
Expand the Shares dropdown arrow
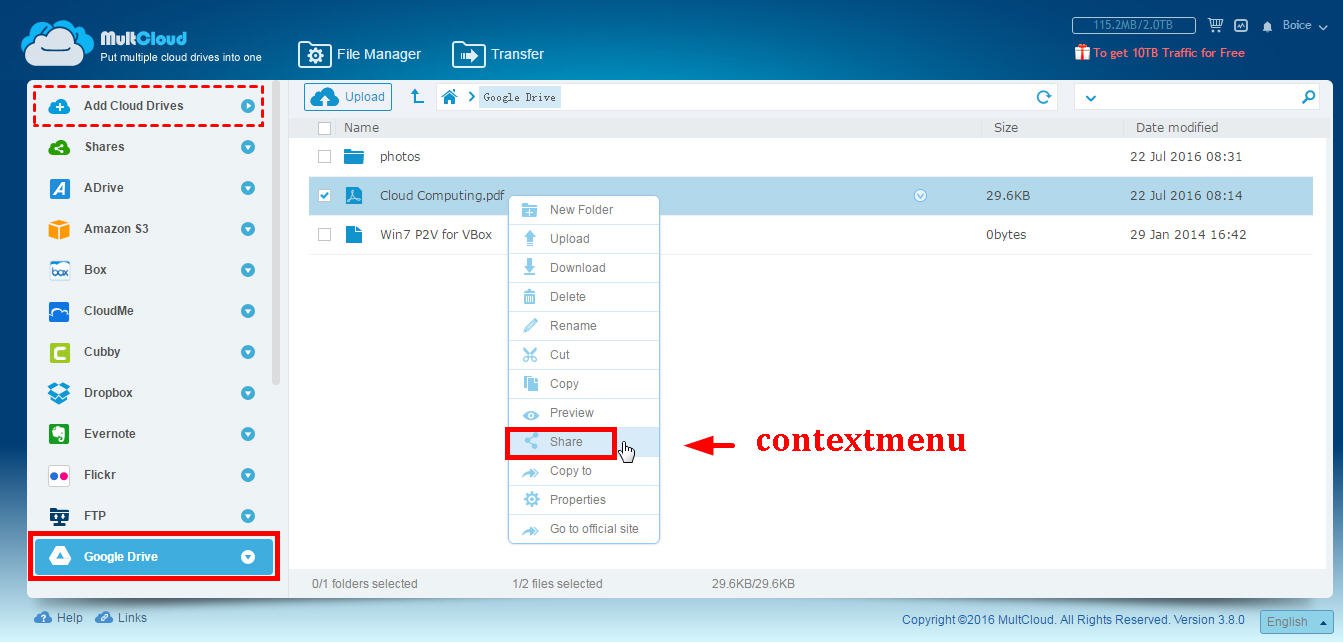(x=248, y=147)
